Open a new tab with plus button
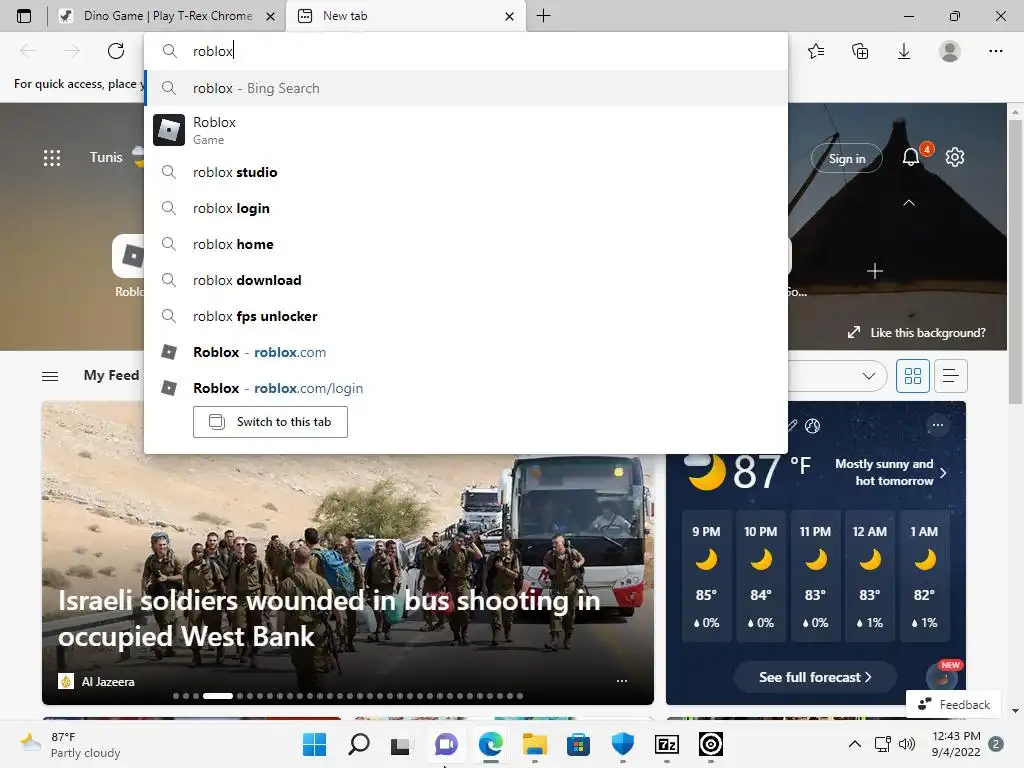Image resolution: width=1024 pixels, height=768 pixels. click(543, 16)
